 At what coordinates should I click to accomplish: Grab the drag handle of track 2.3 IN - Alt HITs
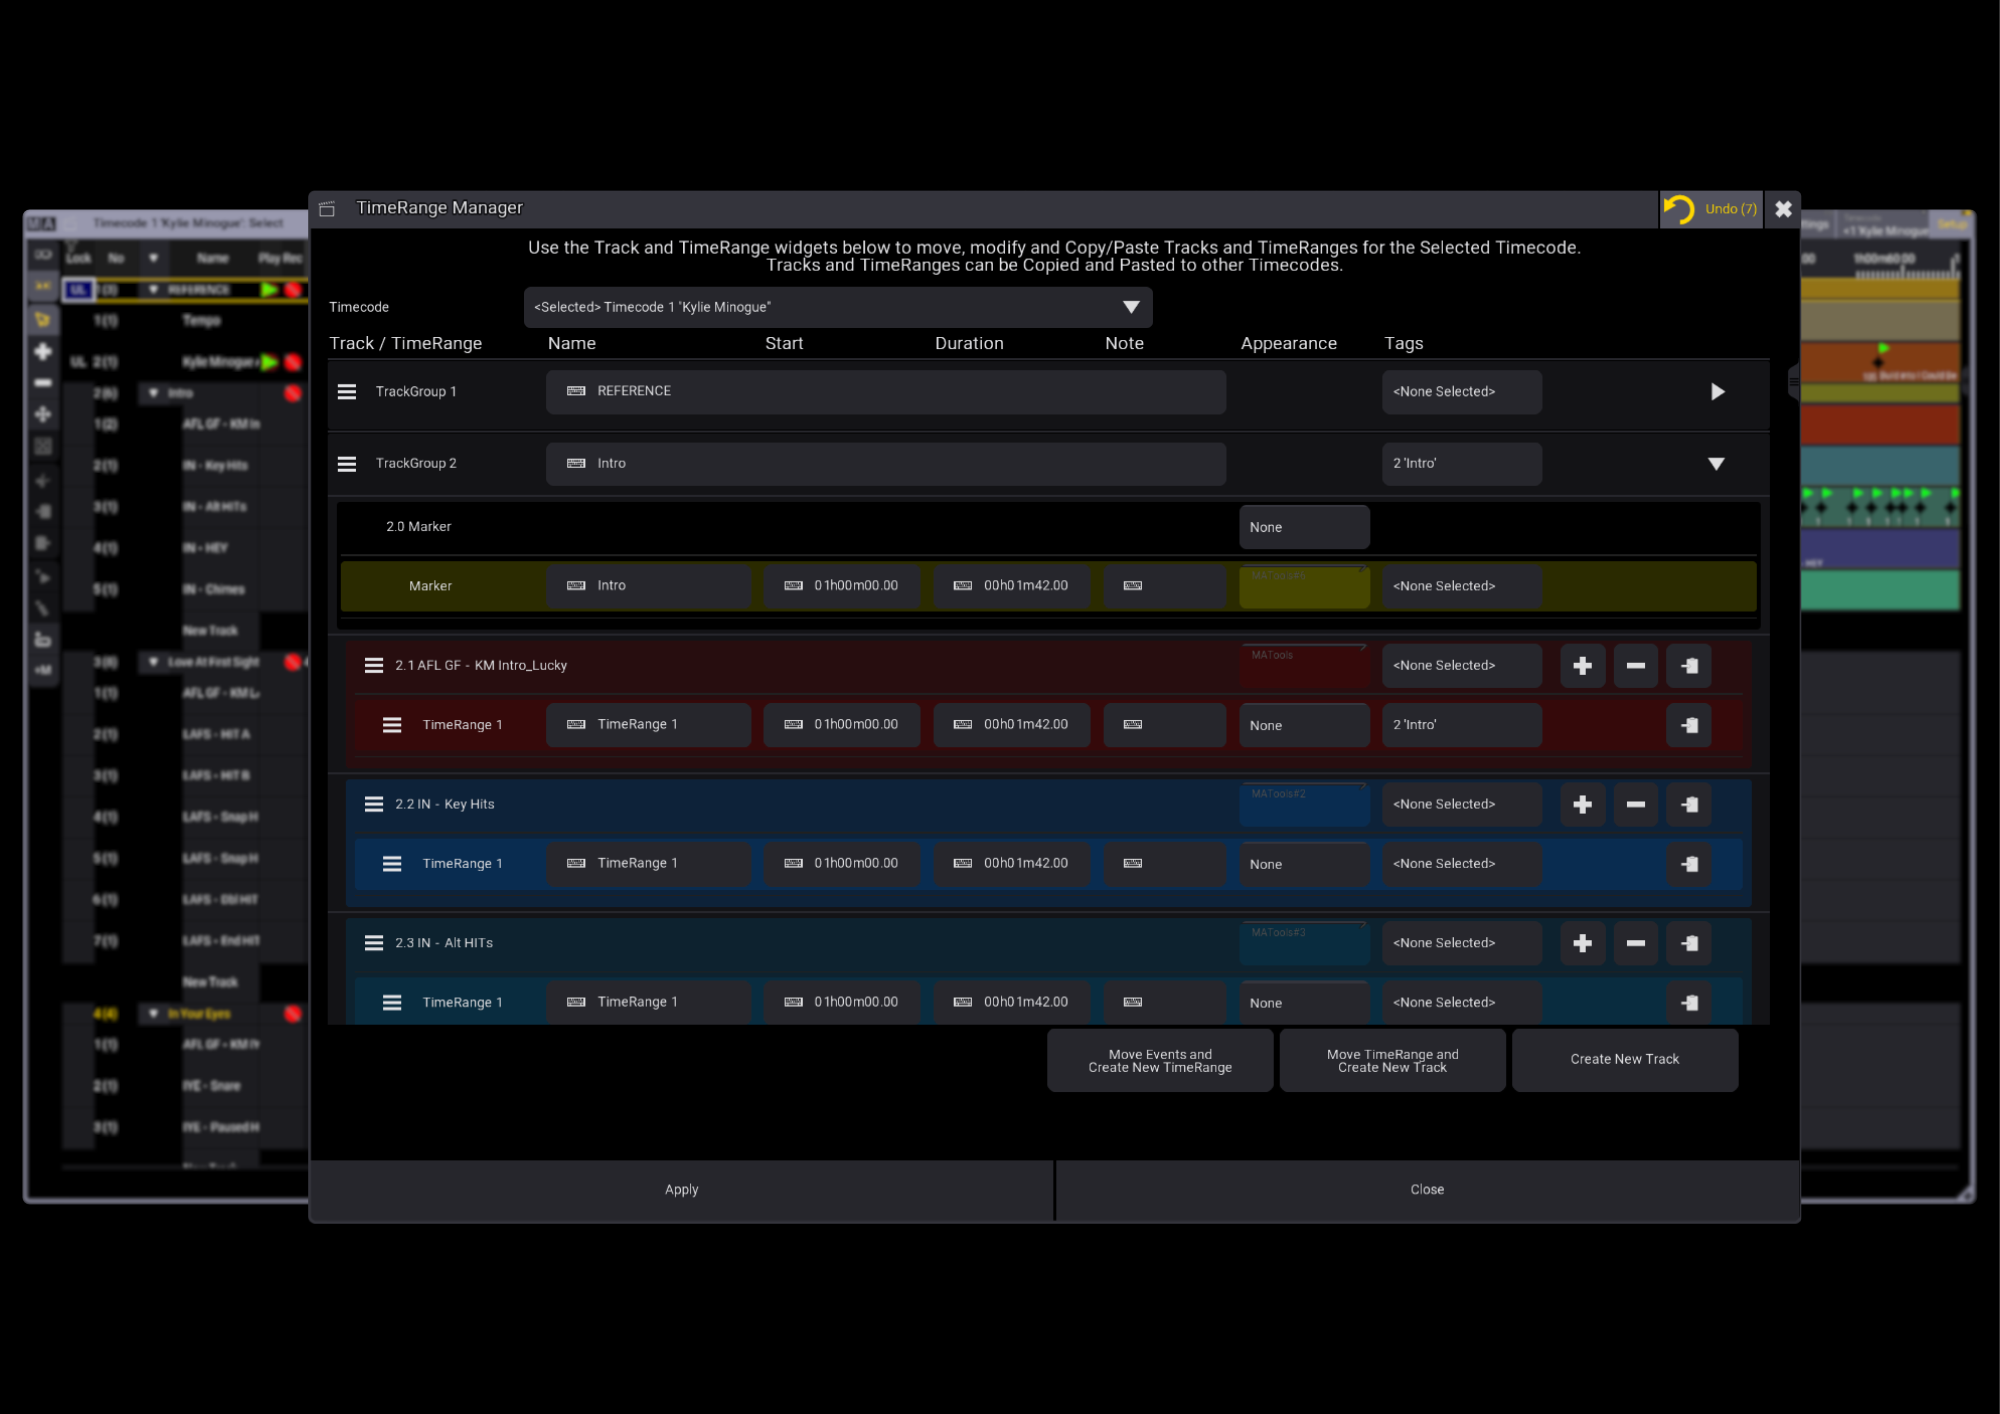(x=374, y=943)
